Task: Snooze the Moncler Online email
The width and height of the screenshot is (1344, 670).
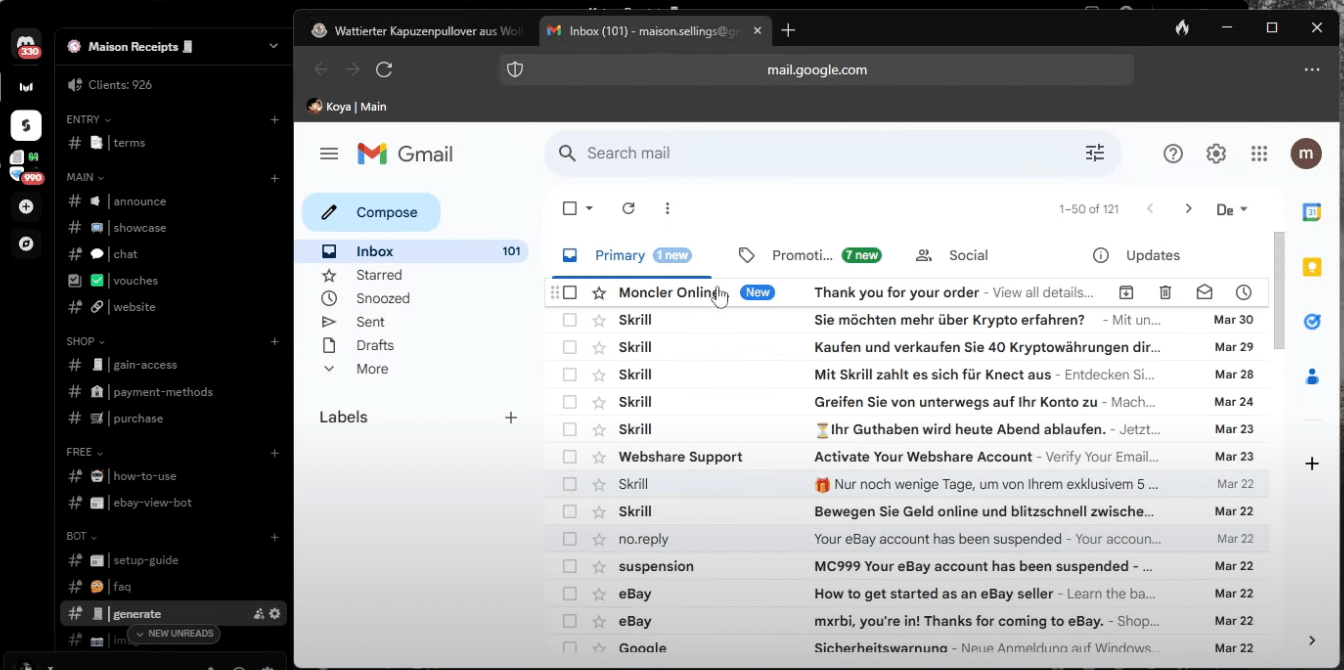Action: 1243,293
